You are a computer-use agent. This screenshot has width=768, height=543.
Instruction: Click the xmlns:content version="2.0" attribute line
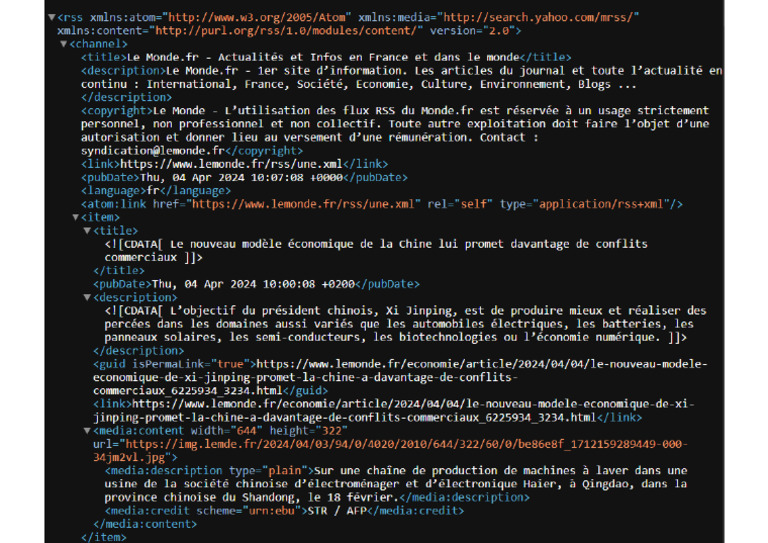coord(289,31)
